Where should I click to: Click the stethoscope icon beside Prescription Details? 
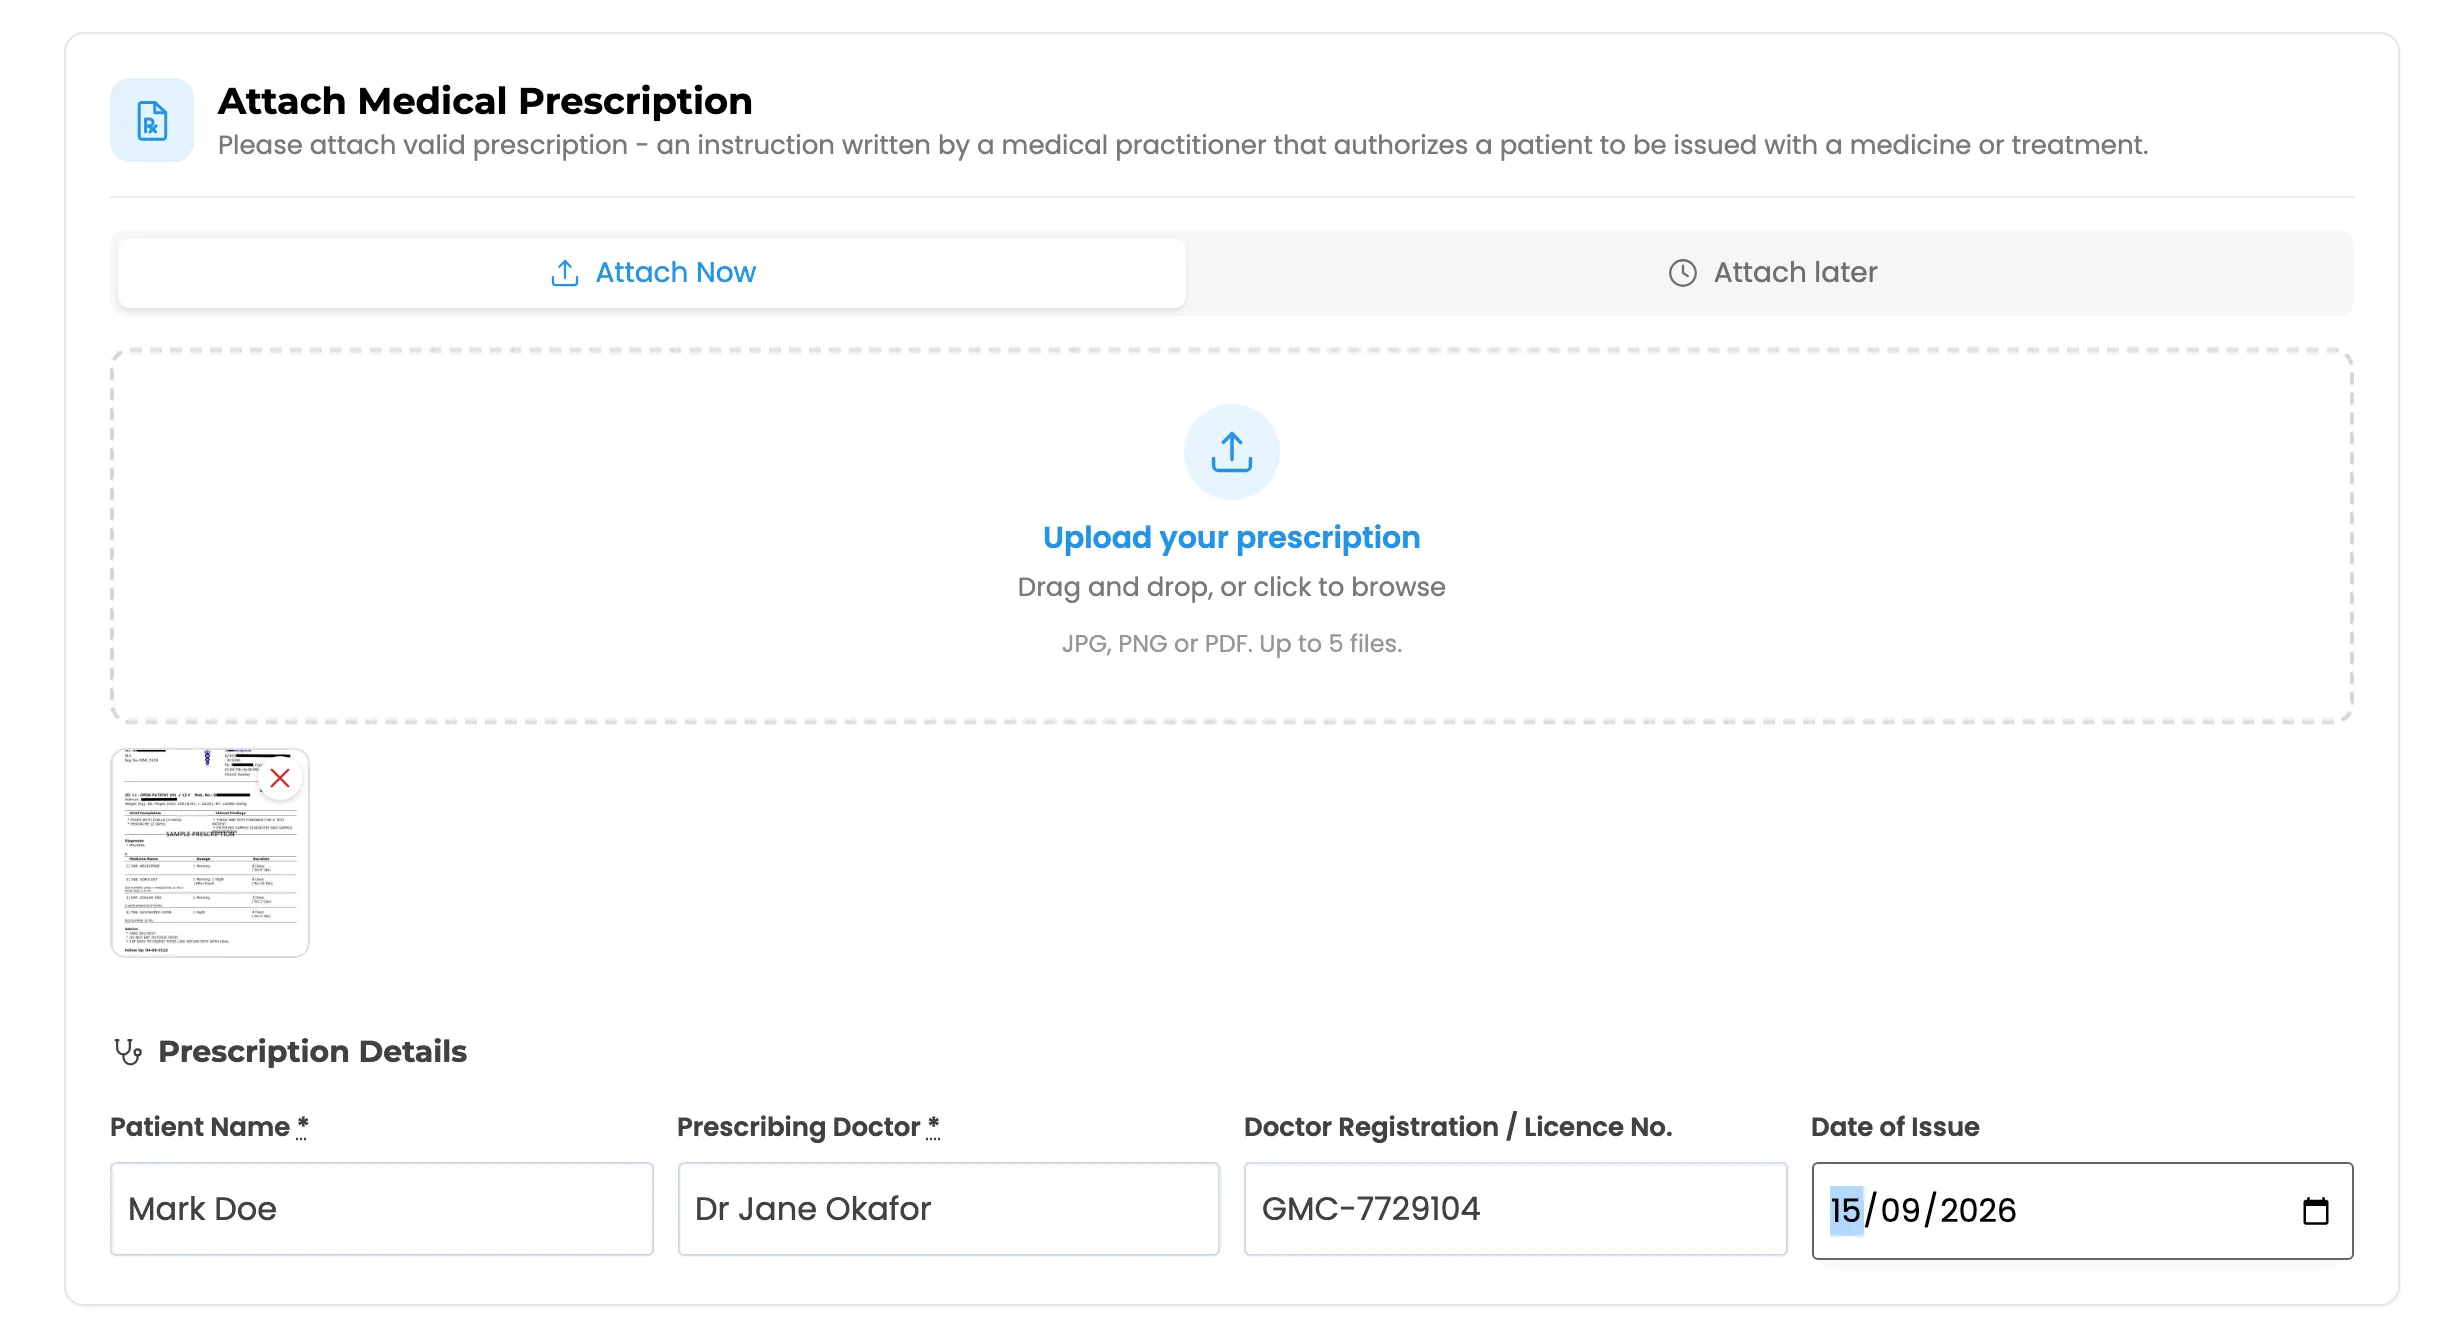(x=128, y=1052)
